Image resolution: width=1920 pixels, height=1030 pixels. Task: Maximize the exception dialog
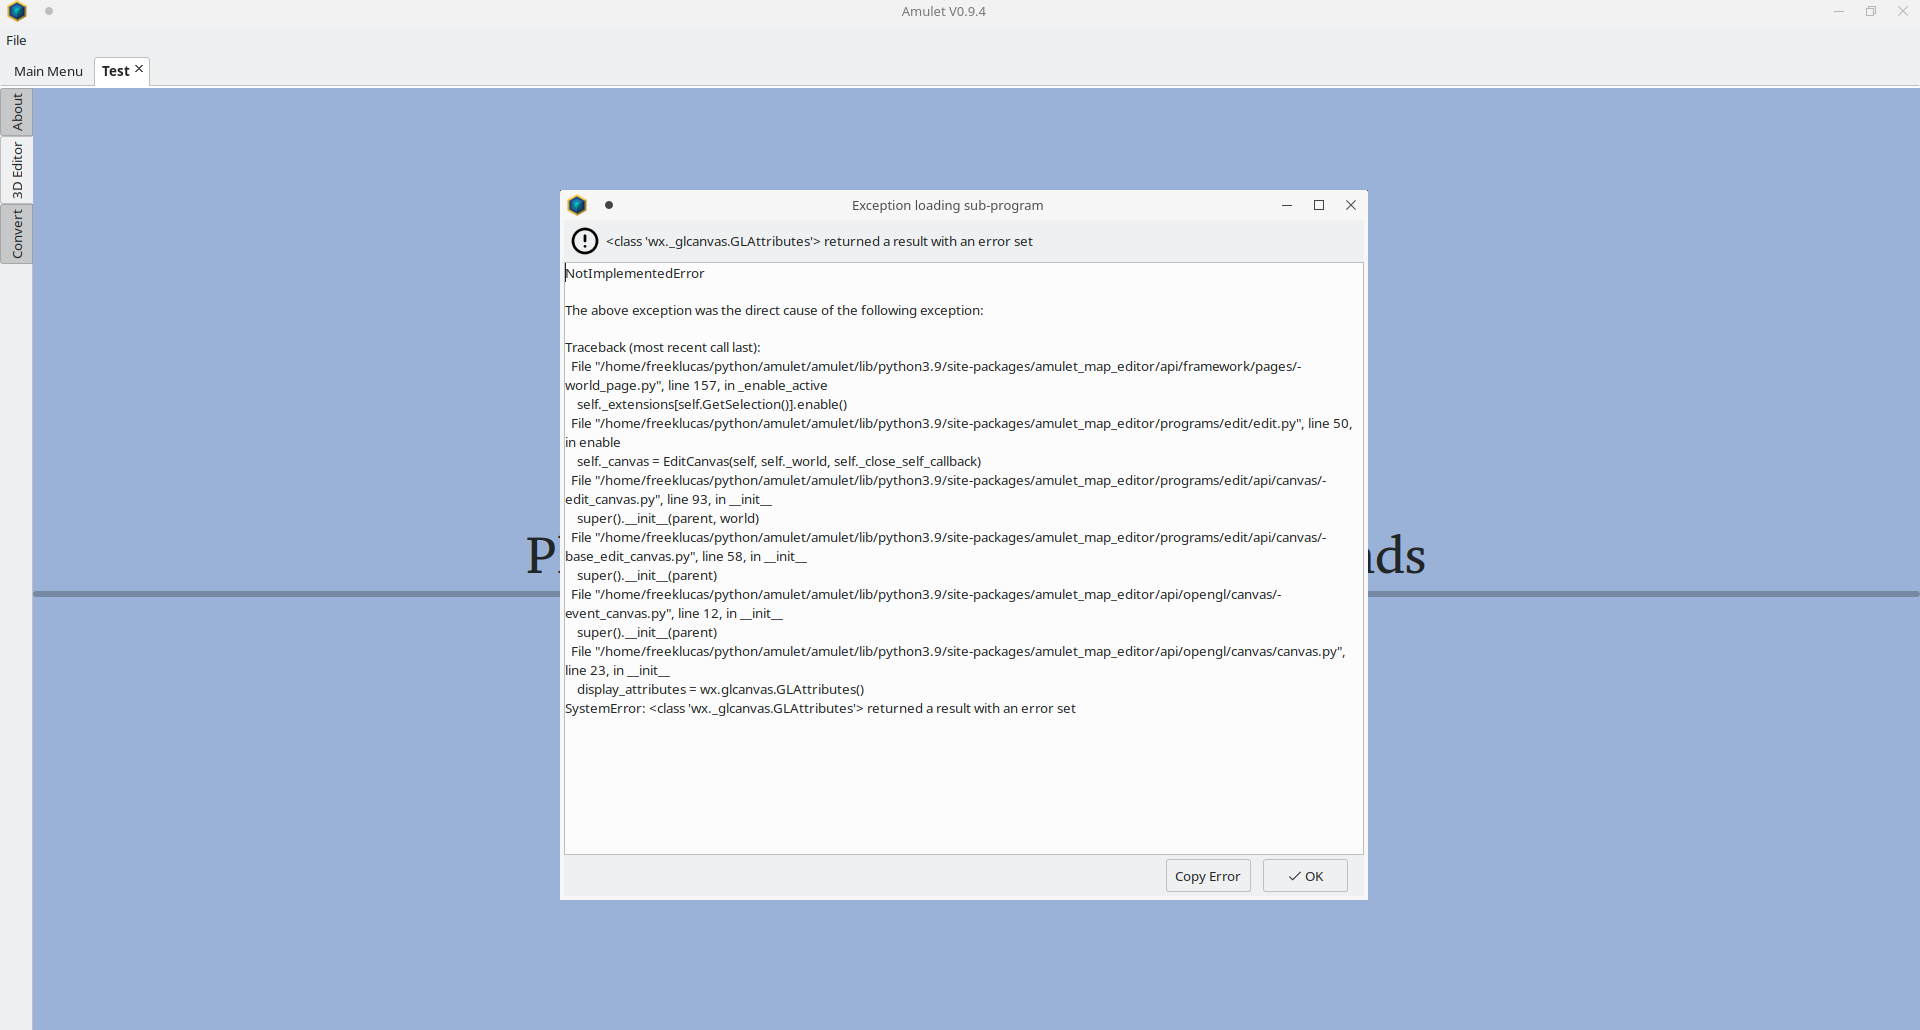pos(1319,205)
